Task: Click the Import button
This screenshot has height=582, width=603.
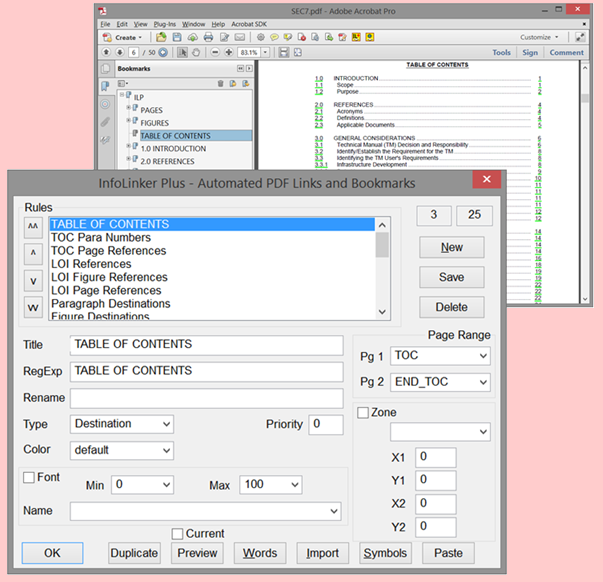Action: pyautogui.click(x=323, y=553)
